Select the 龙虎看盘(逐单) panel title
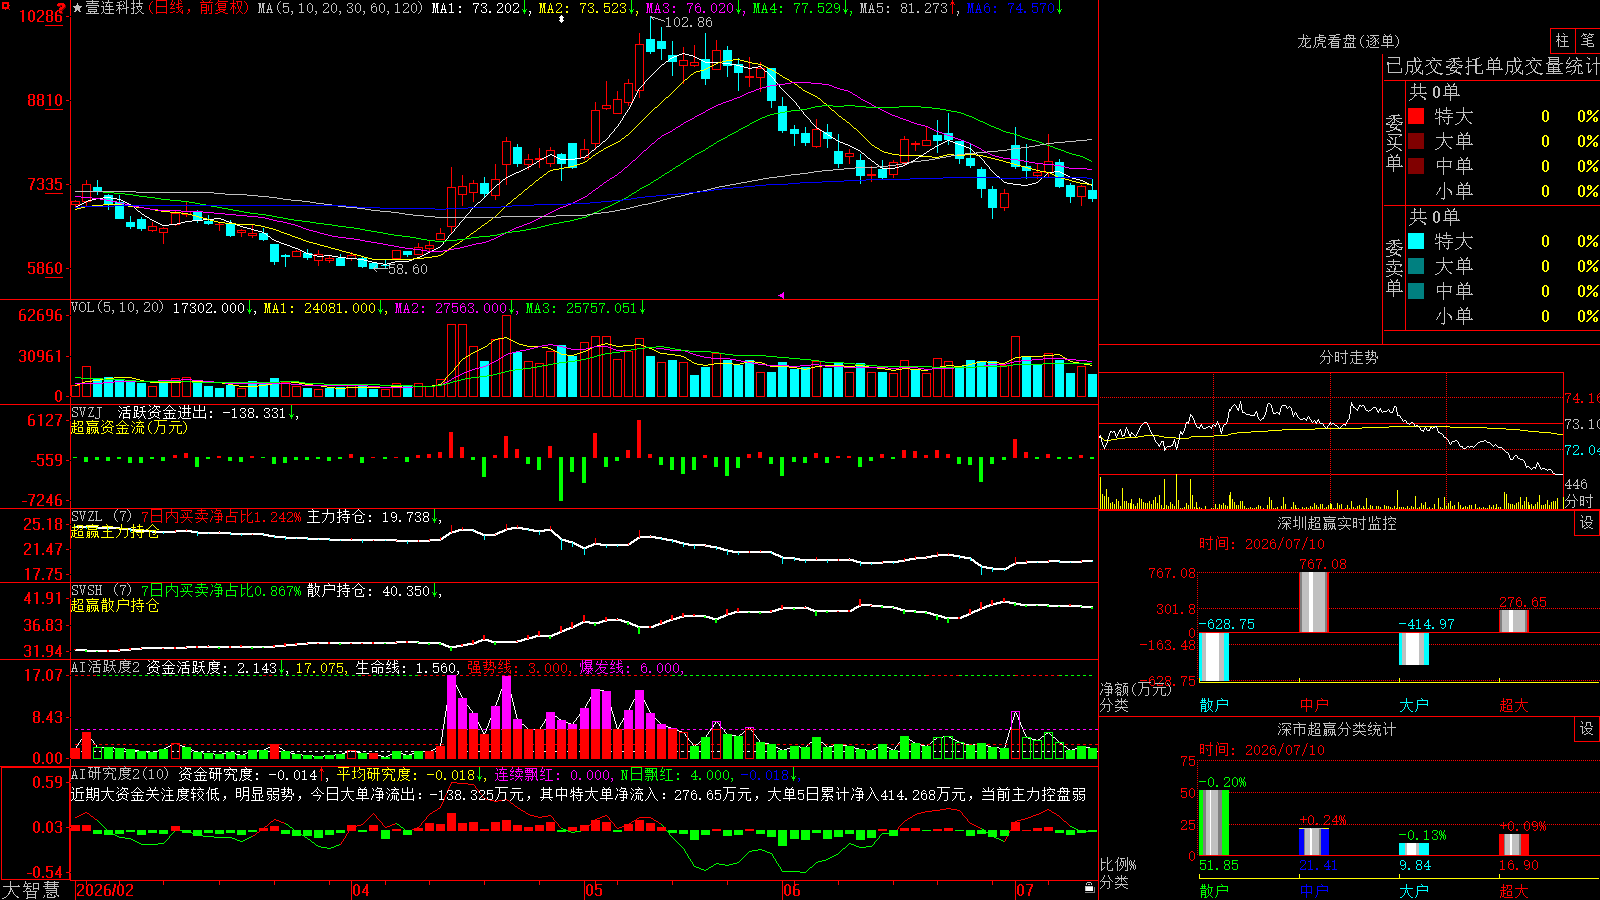The image size is (1600, 900). click(1348, 41)
